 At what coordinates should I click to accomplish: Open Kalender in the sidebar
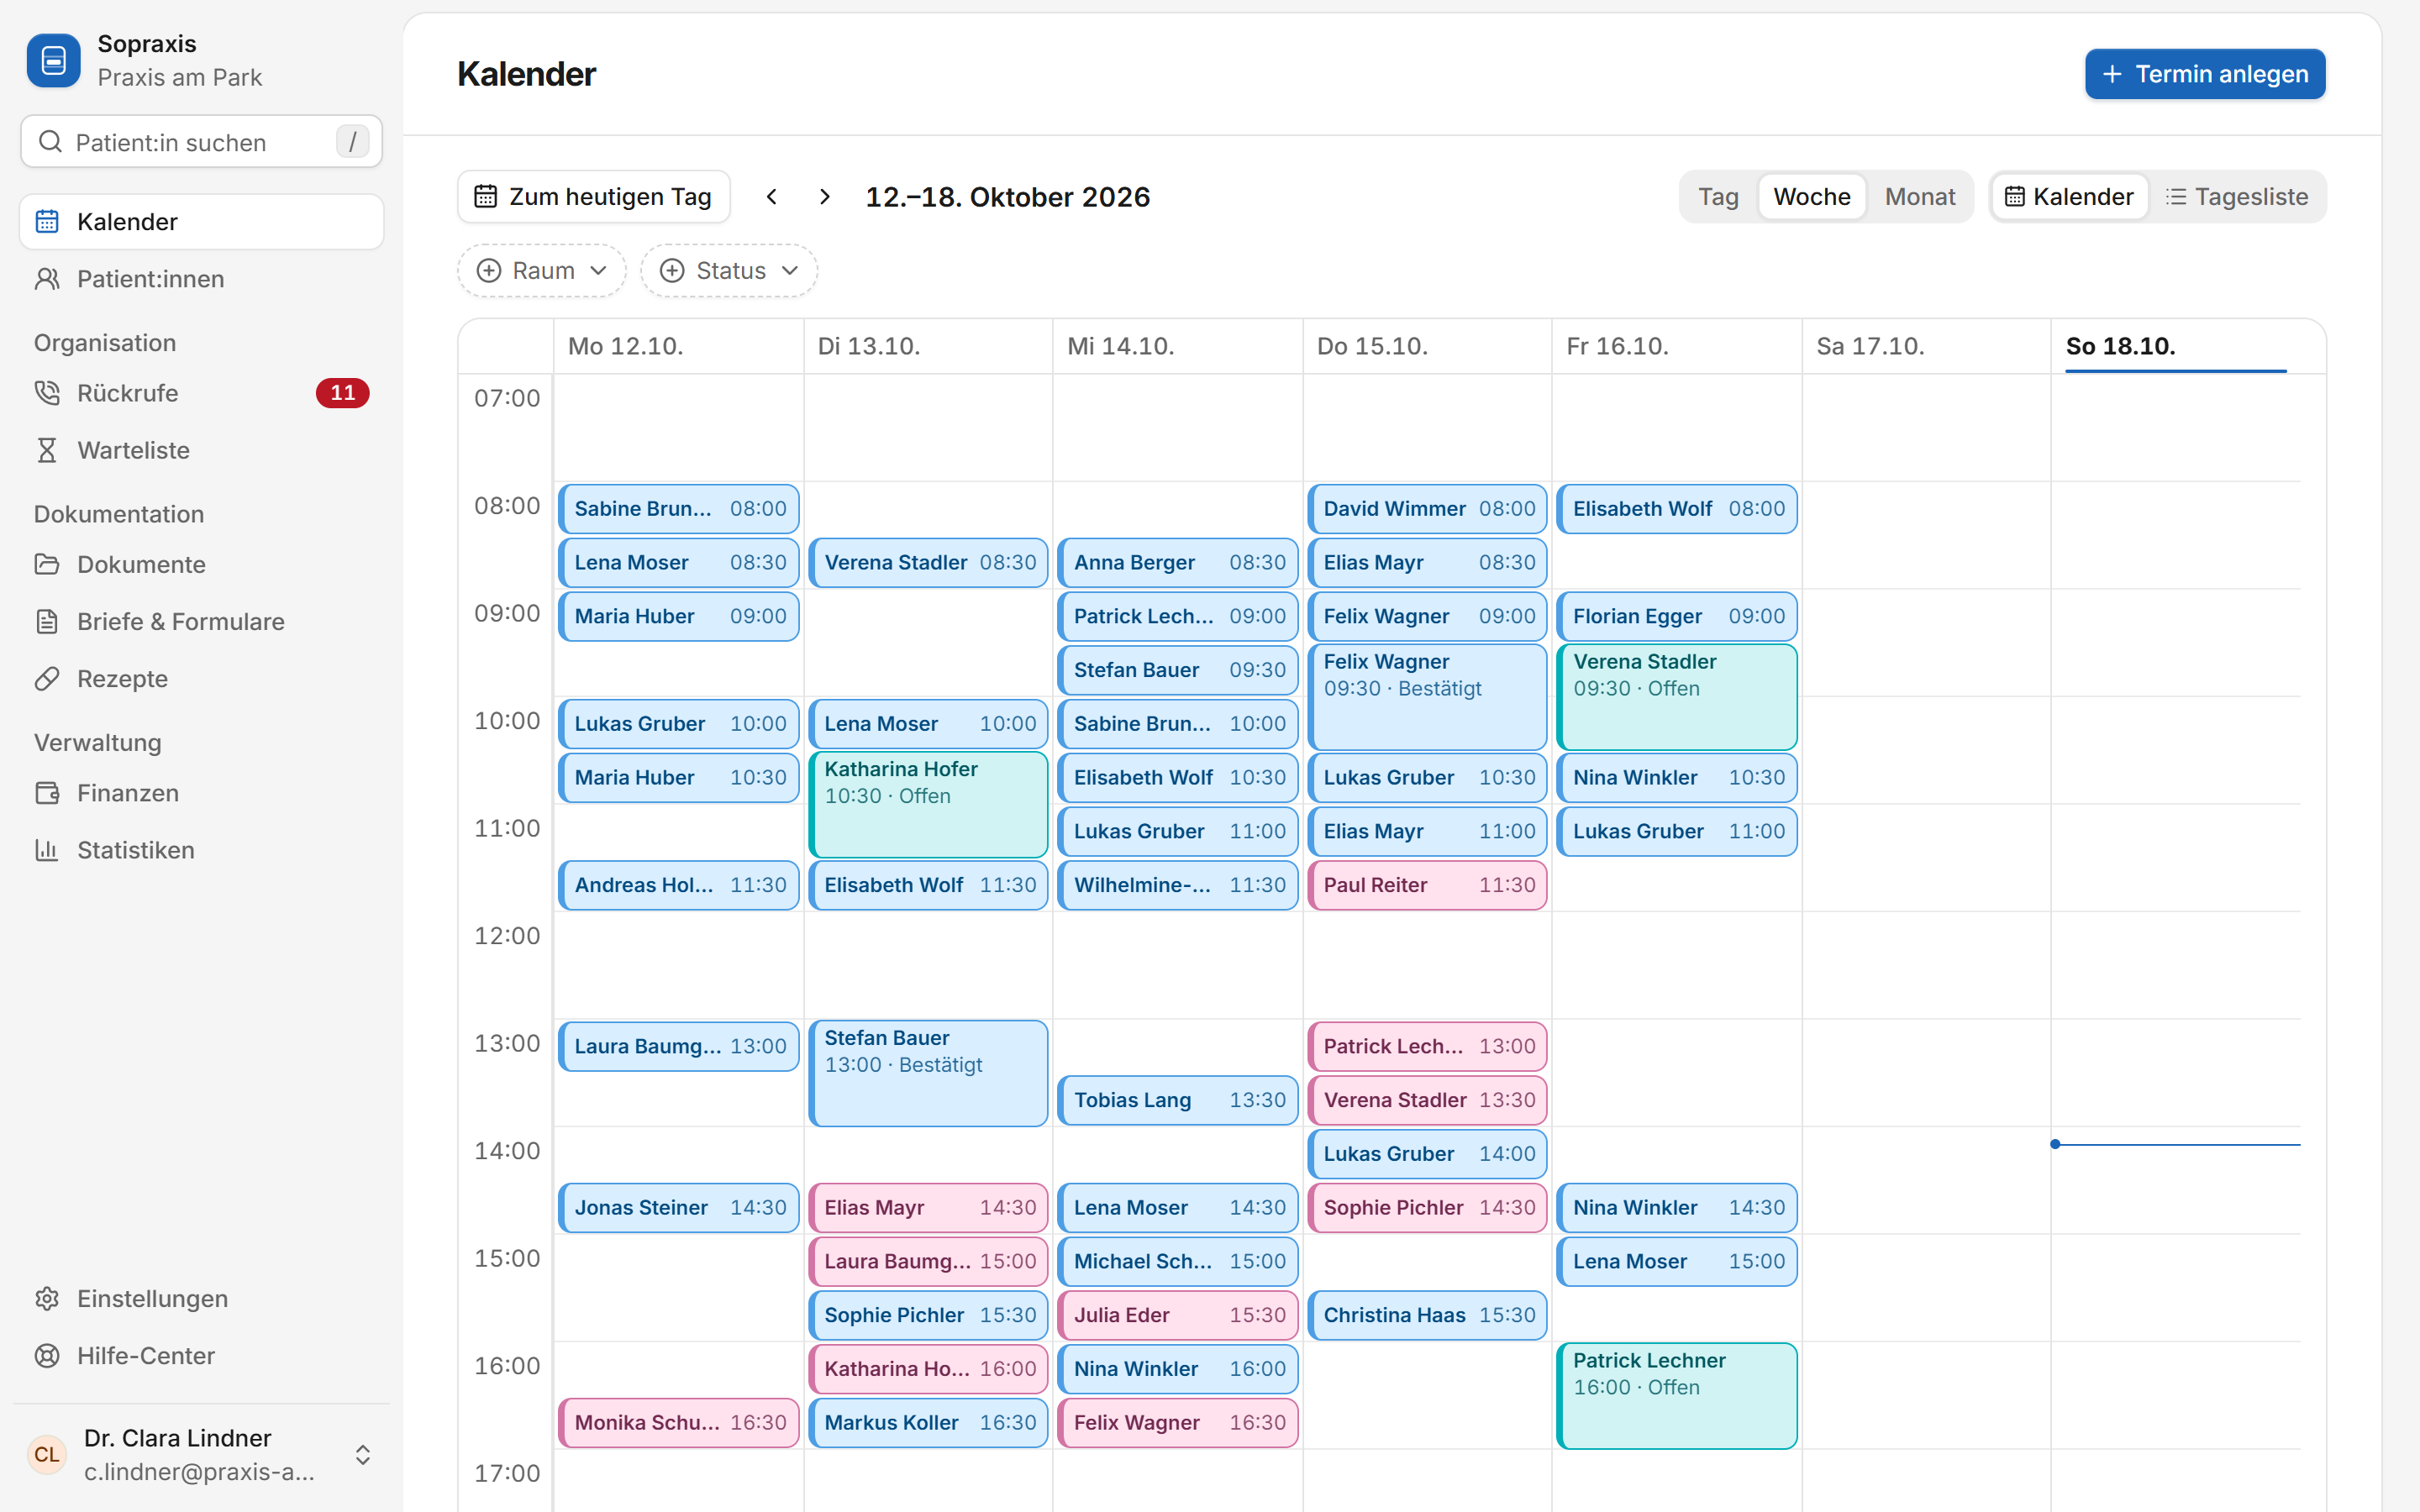[201, 222]
